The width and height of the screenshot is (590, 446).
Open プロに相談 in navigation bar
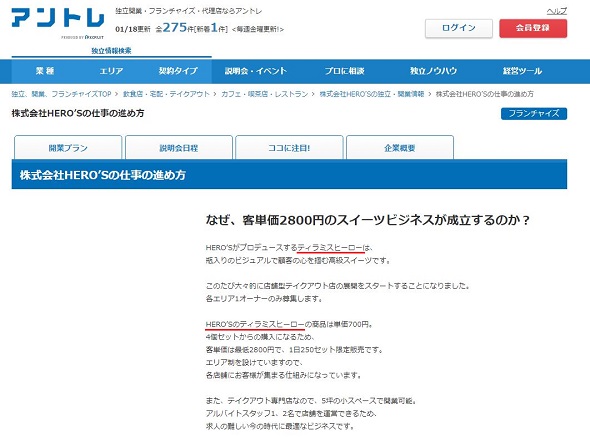pos(345,71)
